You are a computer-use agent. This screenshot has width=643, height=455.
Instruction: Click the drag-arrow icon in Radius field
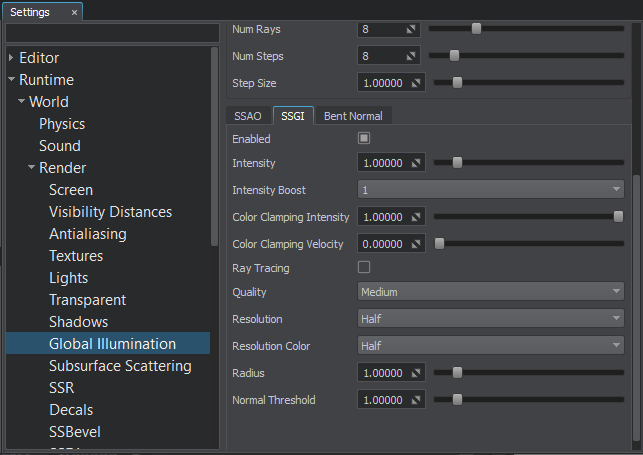tap(416, 373)
